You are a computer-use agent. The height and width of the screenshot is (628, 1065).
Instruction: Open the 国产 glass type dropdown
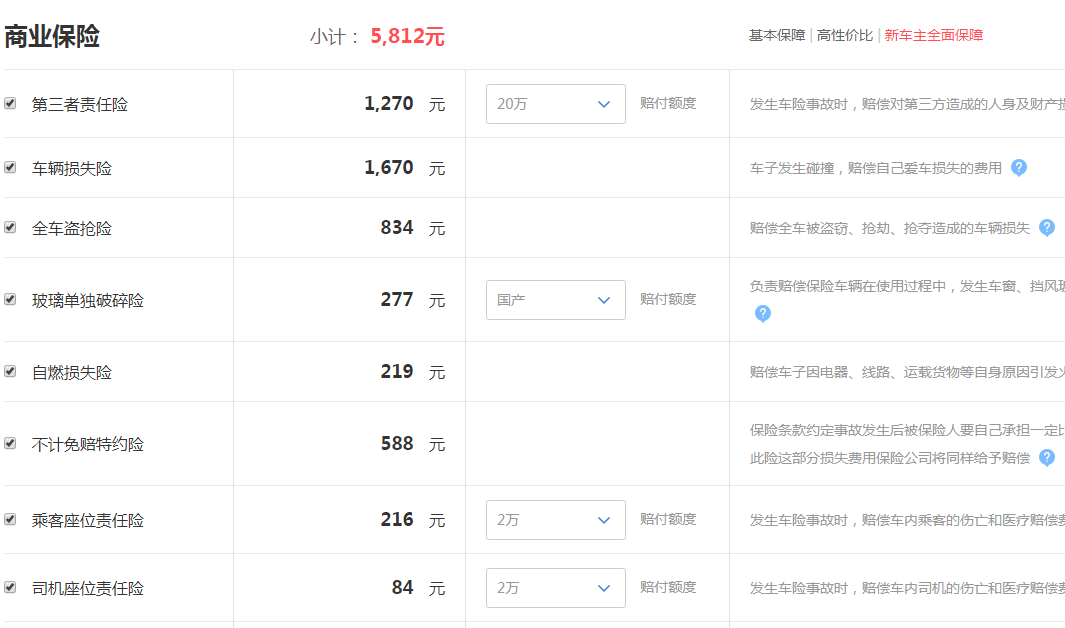556,300
